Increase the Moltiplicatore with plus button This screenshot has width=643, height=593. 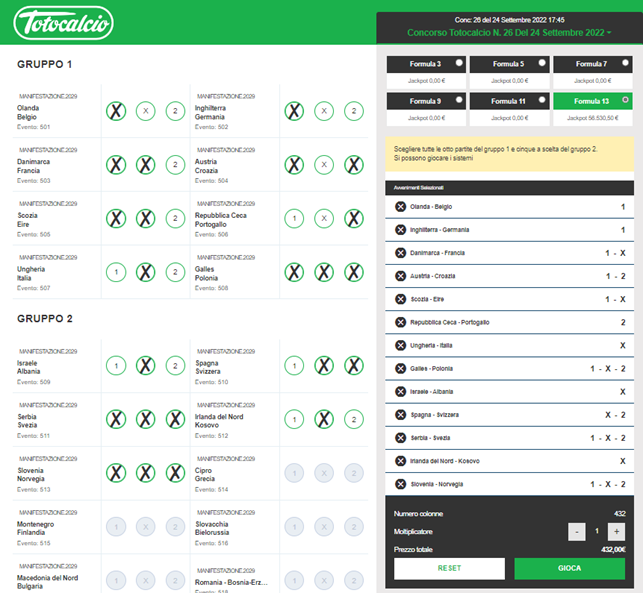(x=615, y=532)
